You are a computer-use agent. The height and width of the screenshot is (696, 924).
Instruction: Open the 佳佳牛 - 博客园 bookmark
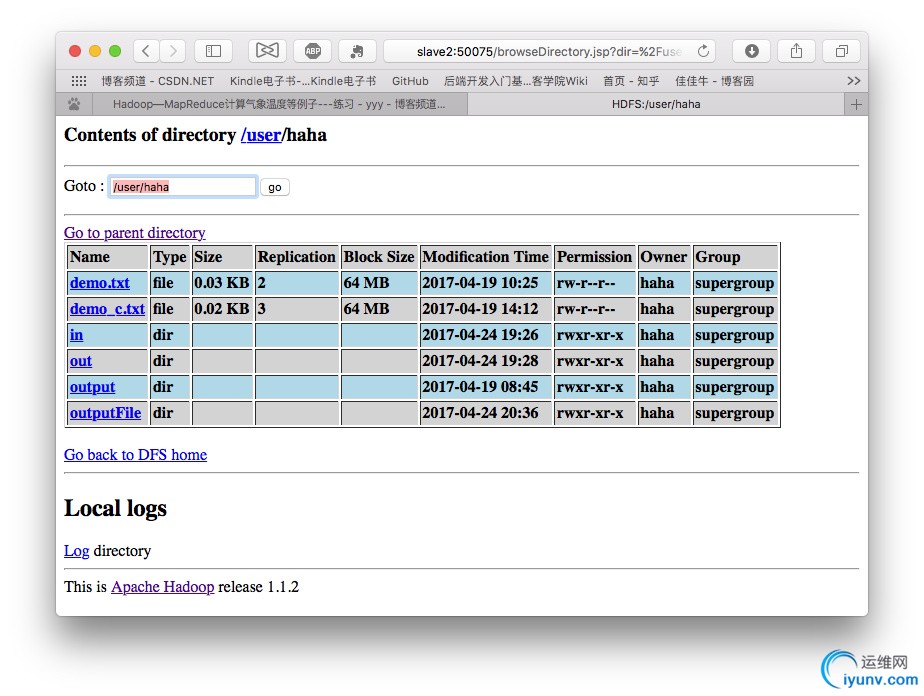coord(714,81)
